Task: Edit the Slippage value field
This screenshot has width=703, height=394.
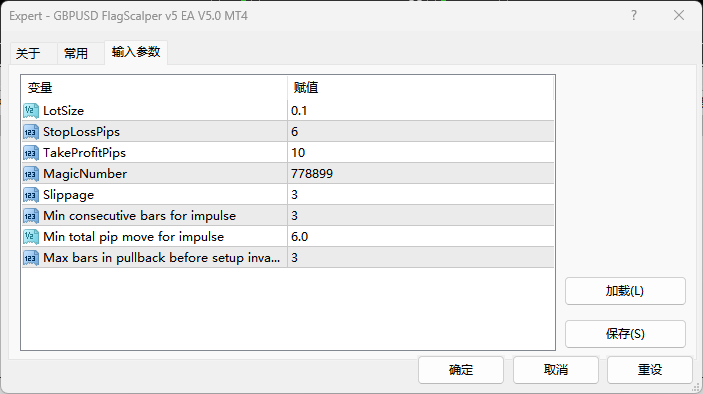Action: (421, 195)
